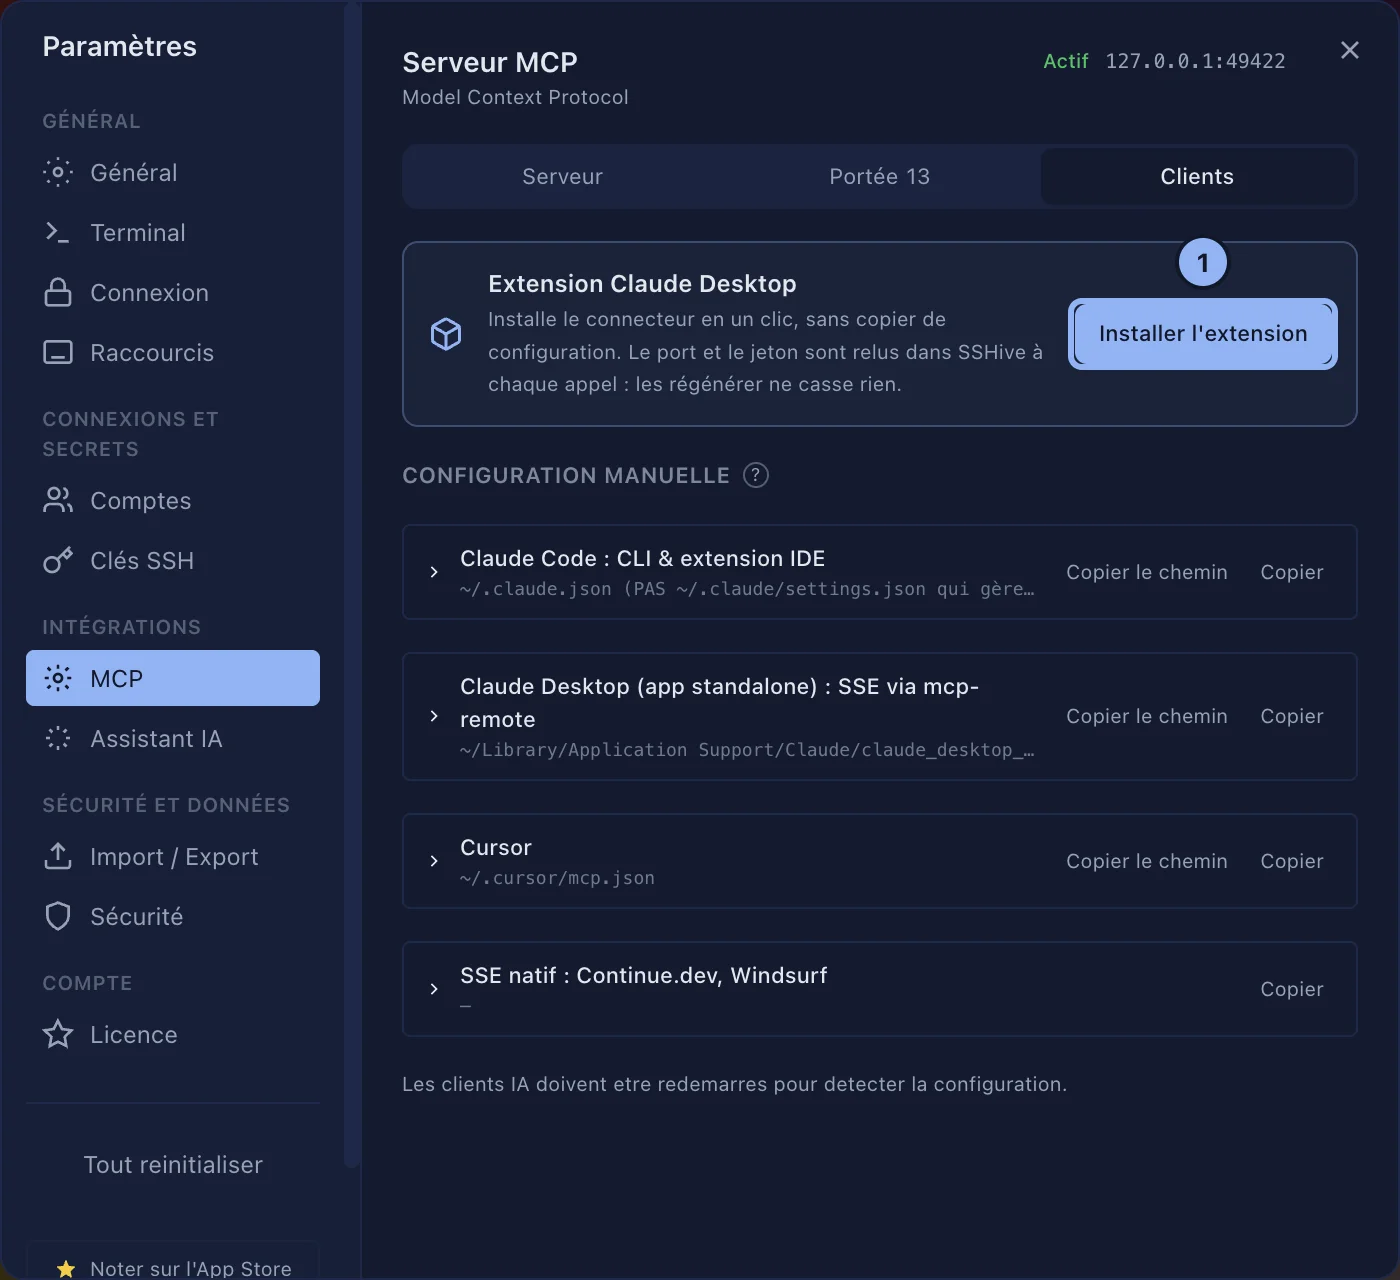1400x1280 pixels.
Task: Click the Extension Claude Desktop heading
Action: click(x=642, y=284)
